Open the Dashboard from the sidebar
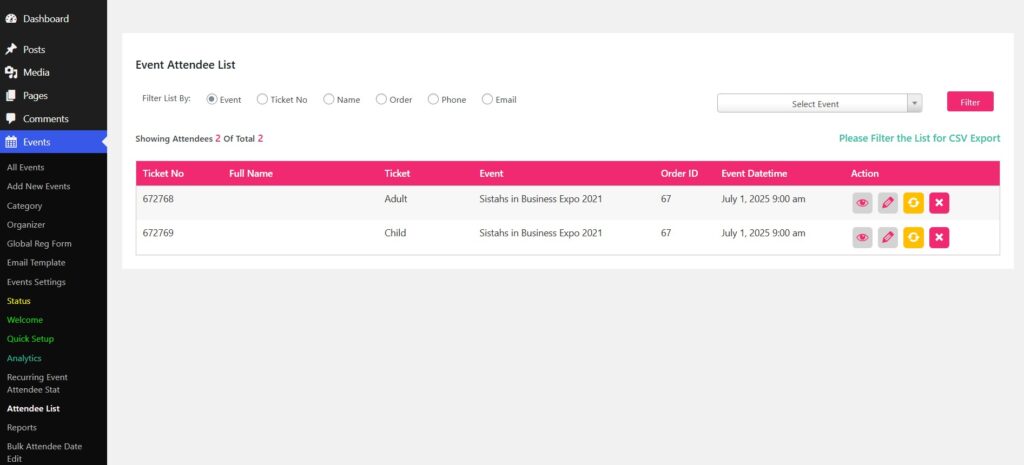The width and height of the screenshot is (1024, 465). click(45, 19)
